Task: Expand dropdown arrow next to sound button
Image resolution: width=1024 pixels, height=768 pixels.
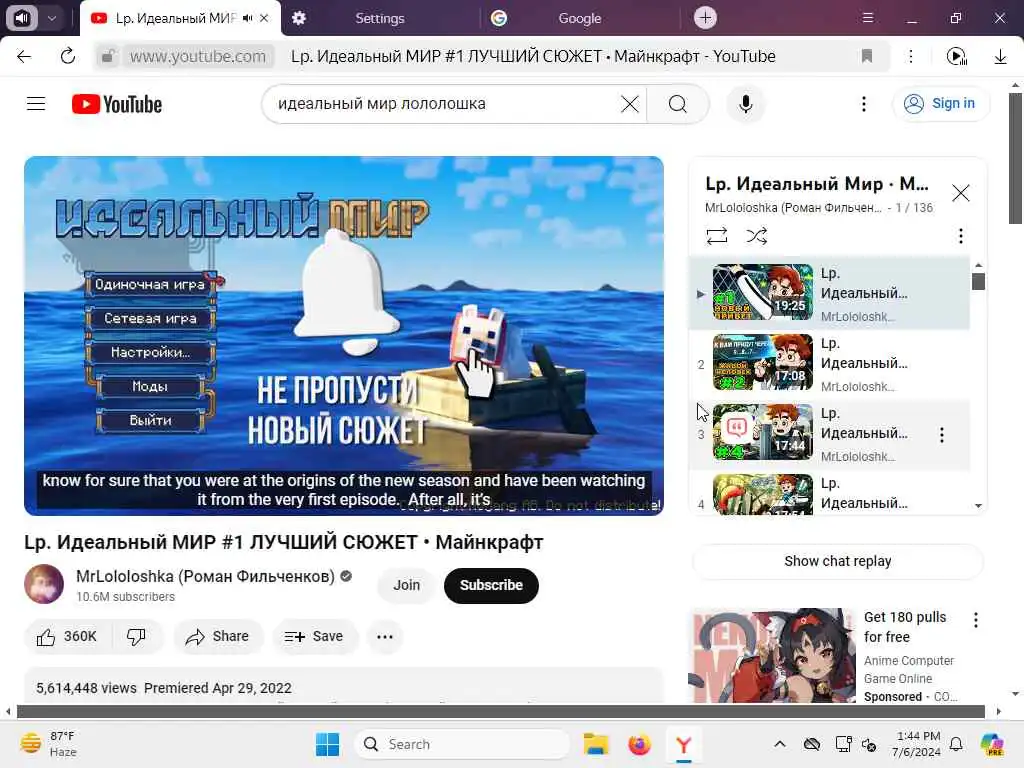Action: pos(52,18)
